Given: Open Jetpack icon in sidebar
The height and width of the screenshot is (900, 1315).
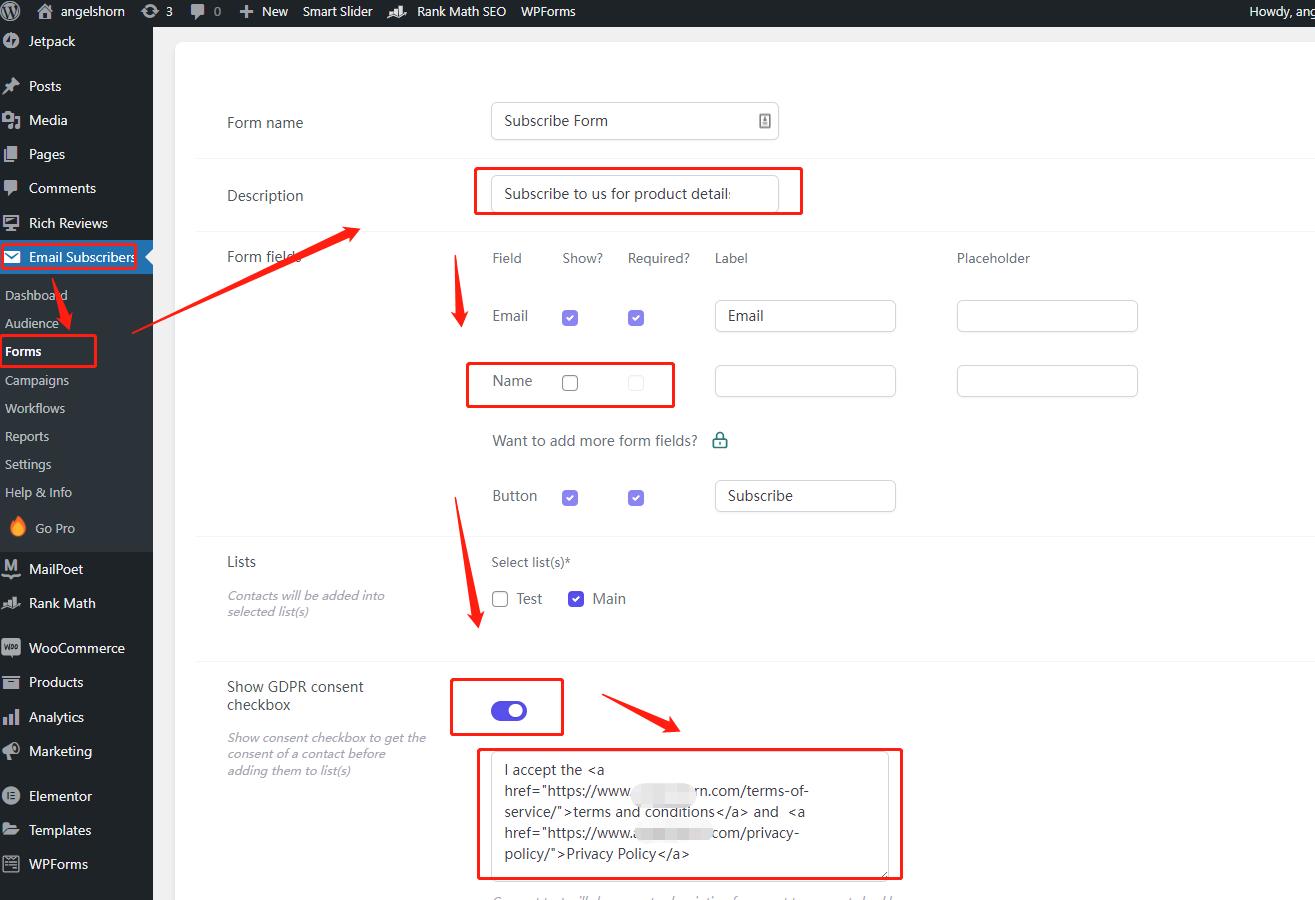Looking at the screenshot, I should pyautogui.click(x=11, y=41).
